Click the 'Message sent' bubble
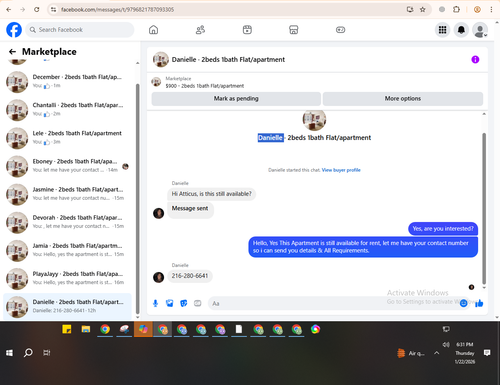 (x=190, y=209)
